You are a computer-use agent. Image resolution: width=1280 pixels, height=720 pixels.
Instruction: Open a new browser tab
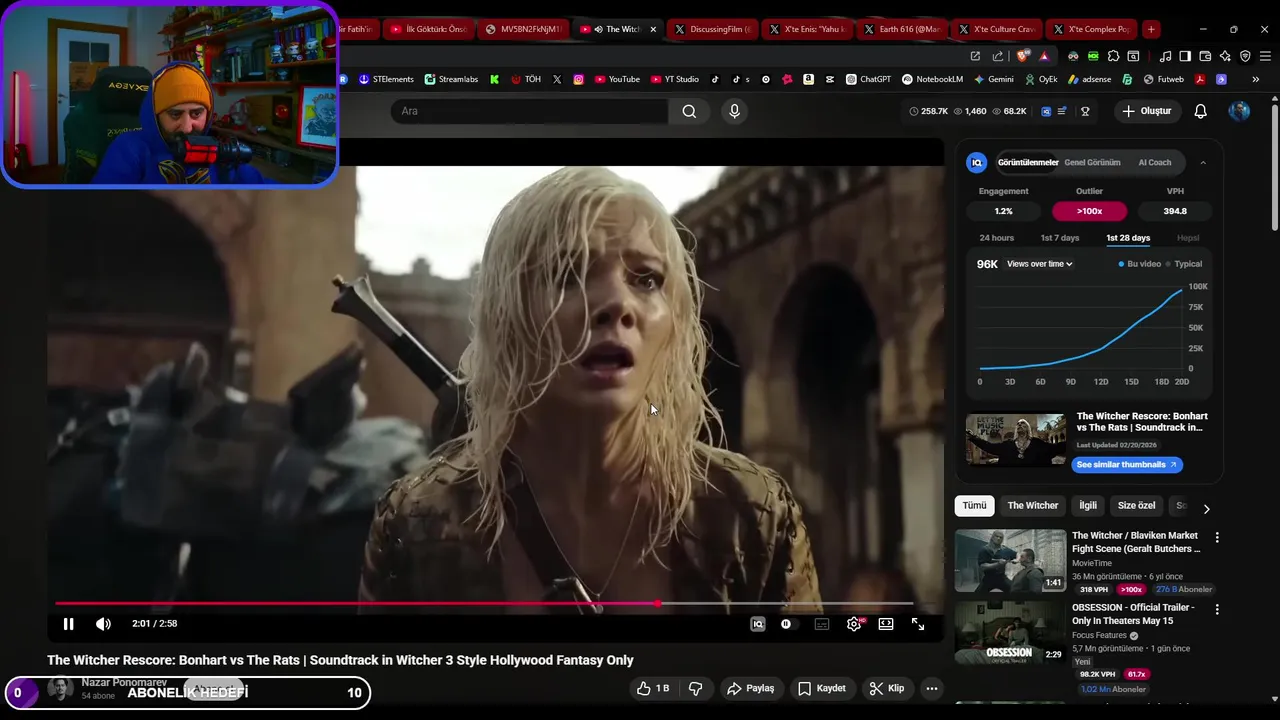(1151, 29)
